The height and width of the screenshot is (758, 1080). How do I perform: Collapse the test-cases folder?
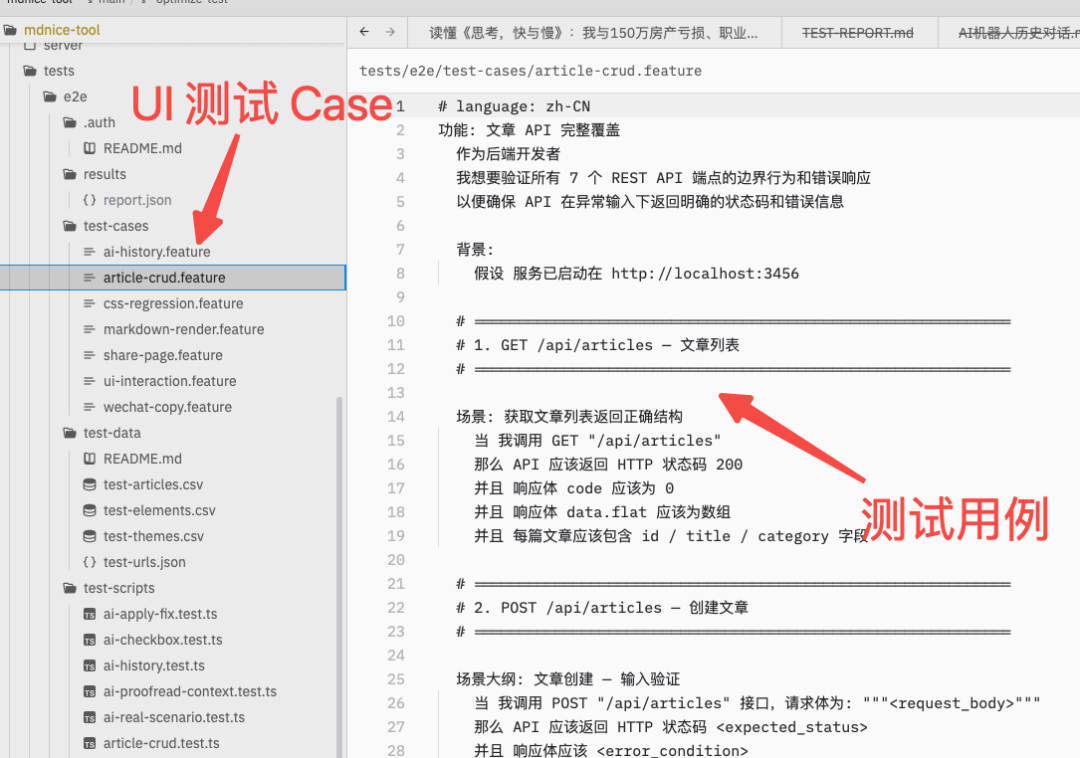pos(116,226)
